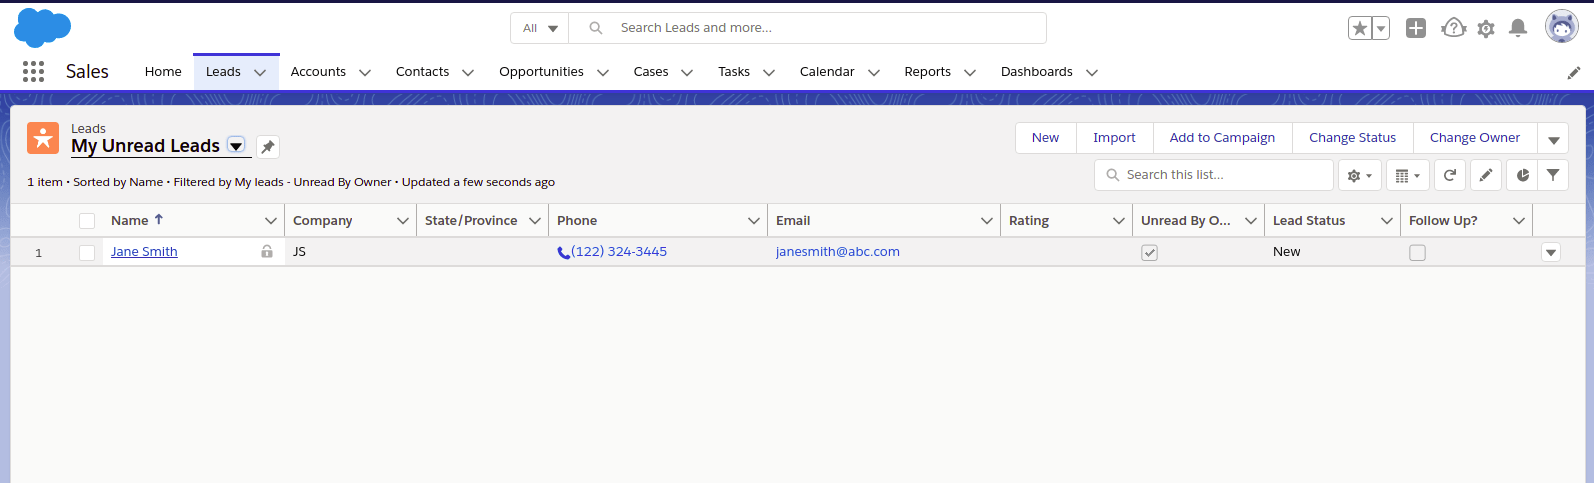Open search scope All dropdown

(540, 28)
